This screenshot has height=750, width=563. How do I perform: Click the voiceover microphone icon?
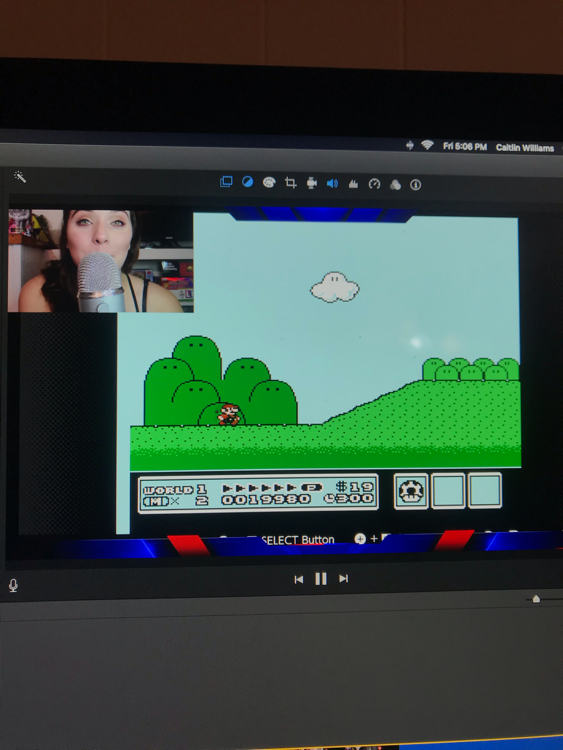point(13,585)
